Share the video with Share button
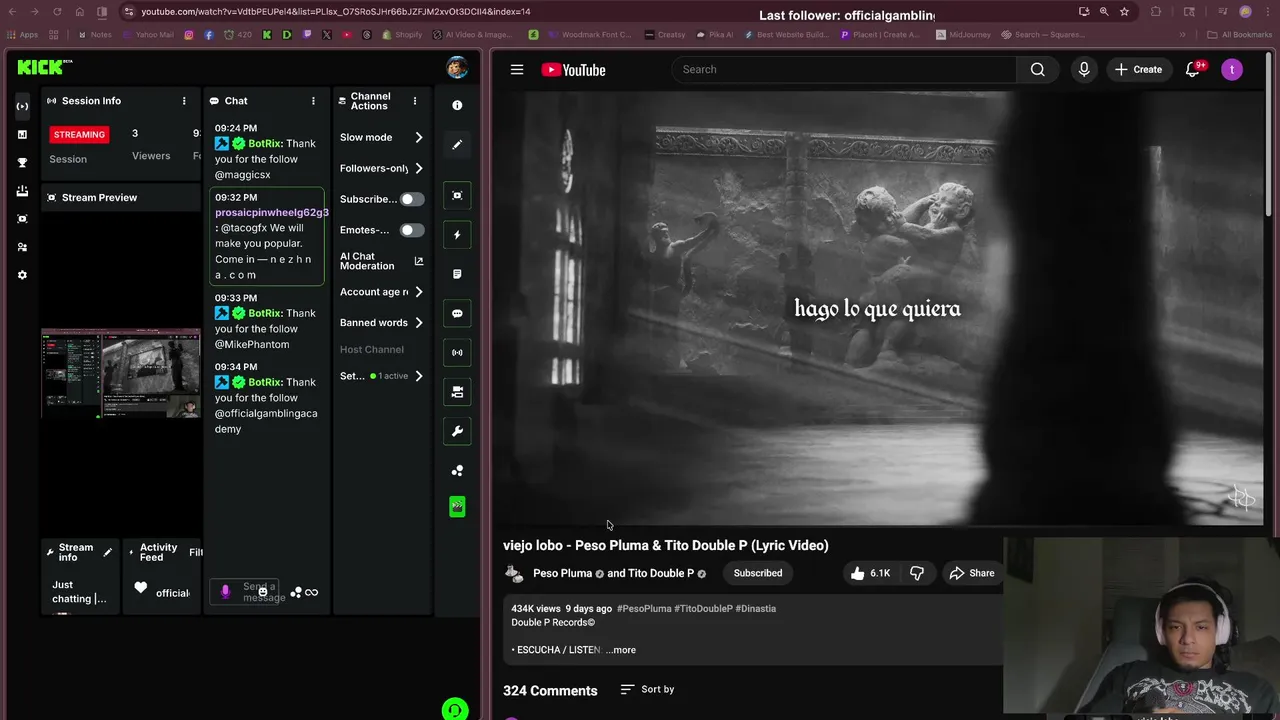The width and height of the screenshot is (1280, 720). point(972,573)
